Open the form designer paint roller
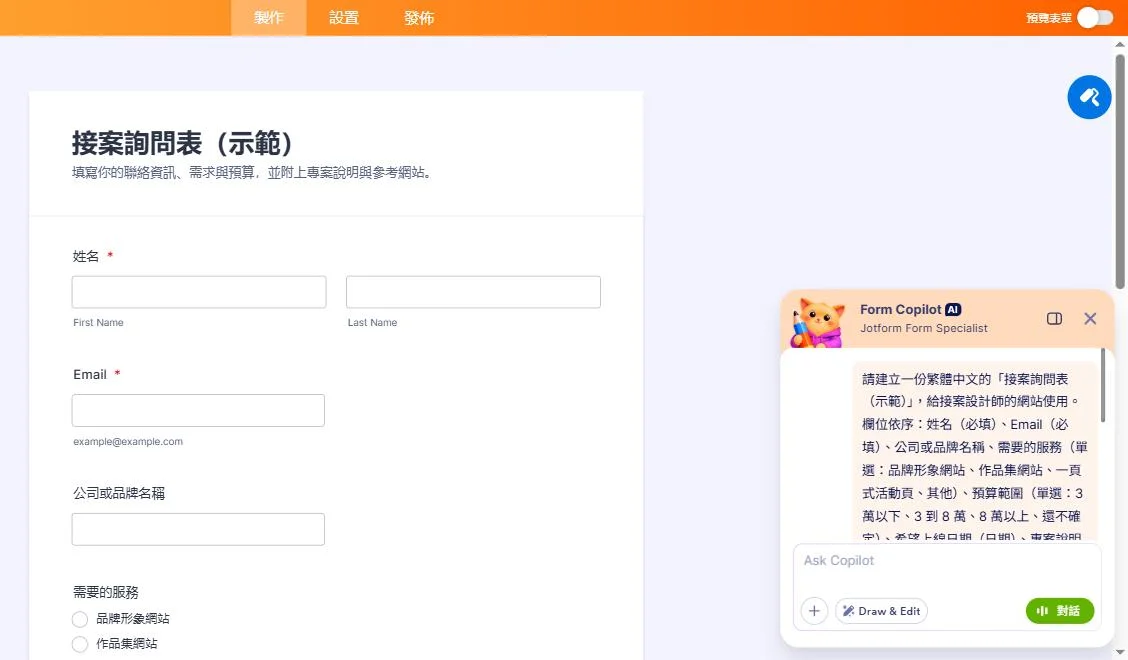1128x660 pixels. [1088, 97]
